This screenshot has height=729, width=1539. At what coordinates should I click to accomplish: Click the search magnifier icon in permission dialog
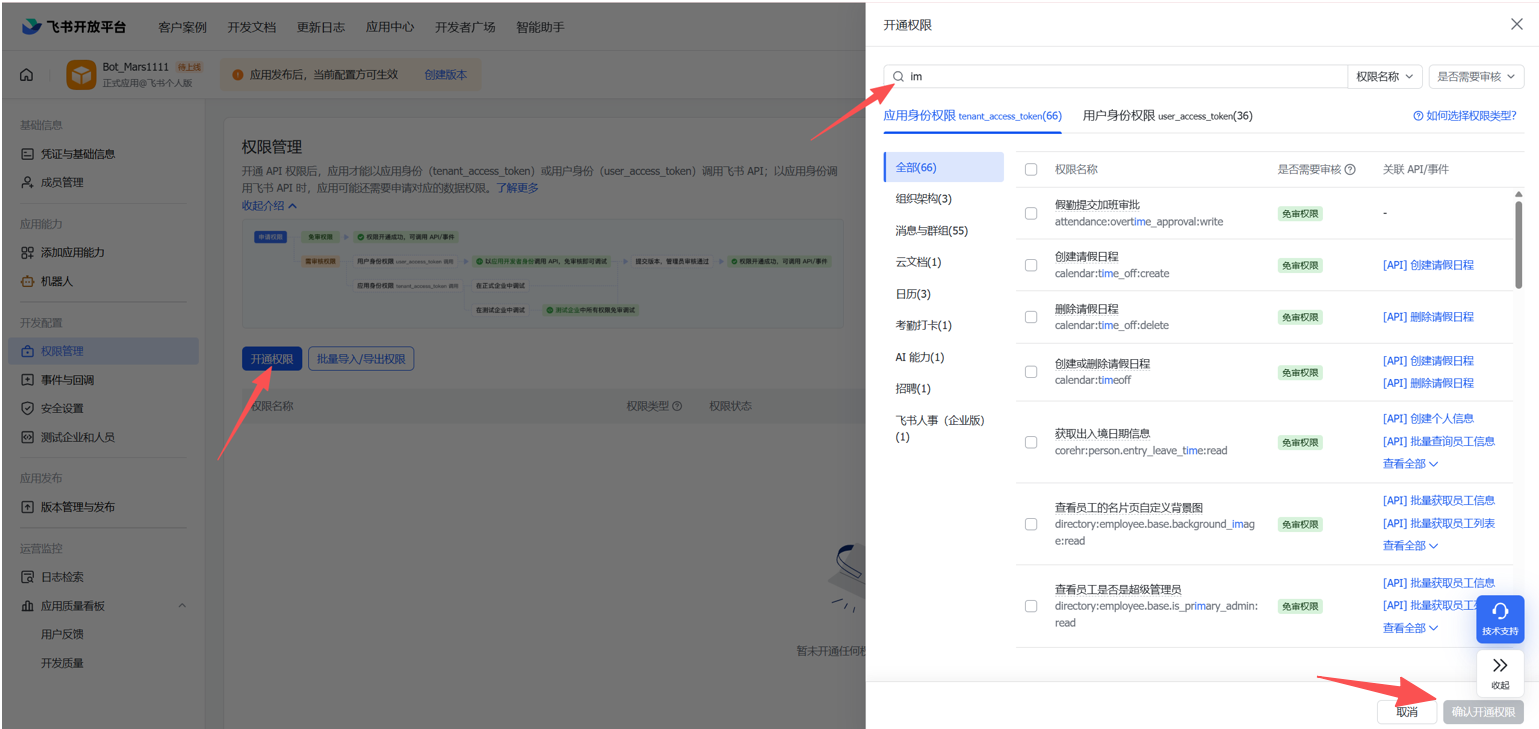(x=898, y=76)
